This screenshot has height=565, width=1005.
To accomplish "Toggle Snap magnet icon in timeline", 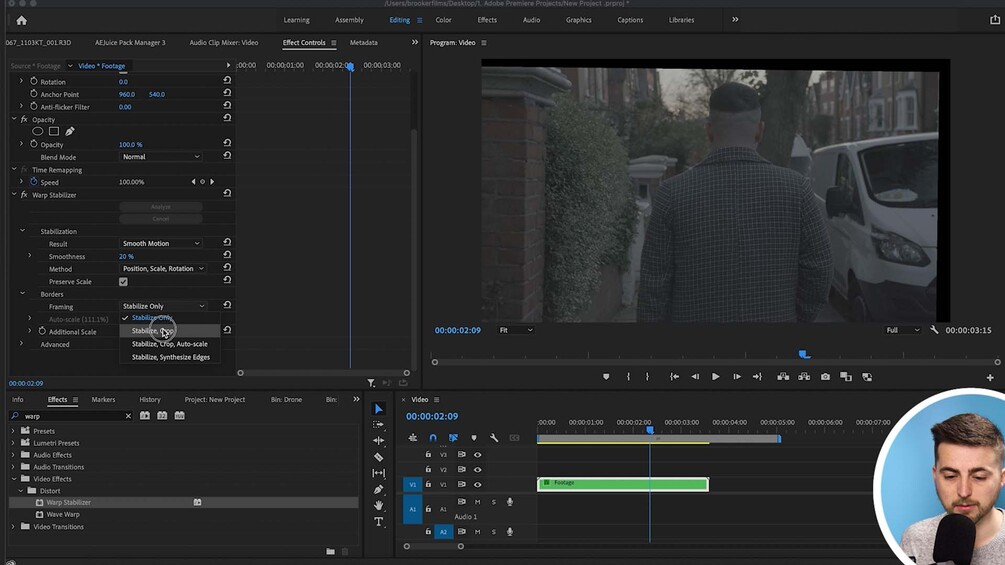I will tap(433, 438).
